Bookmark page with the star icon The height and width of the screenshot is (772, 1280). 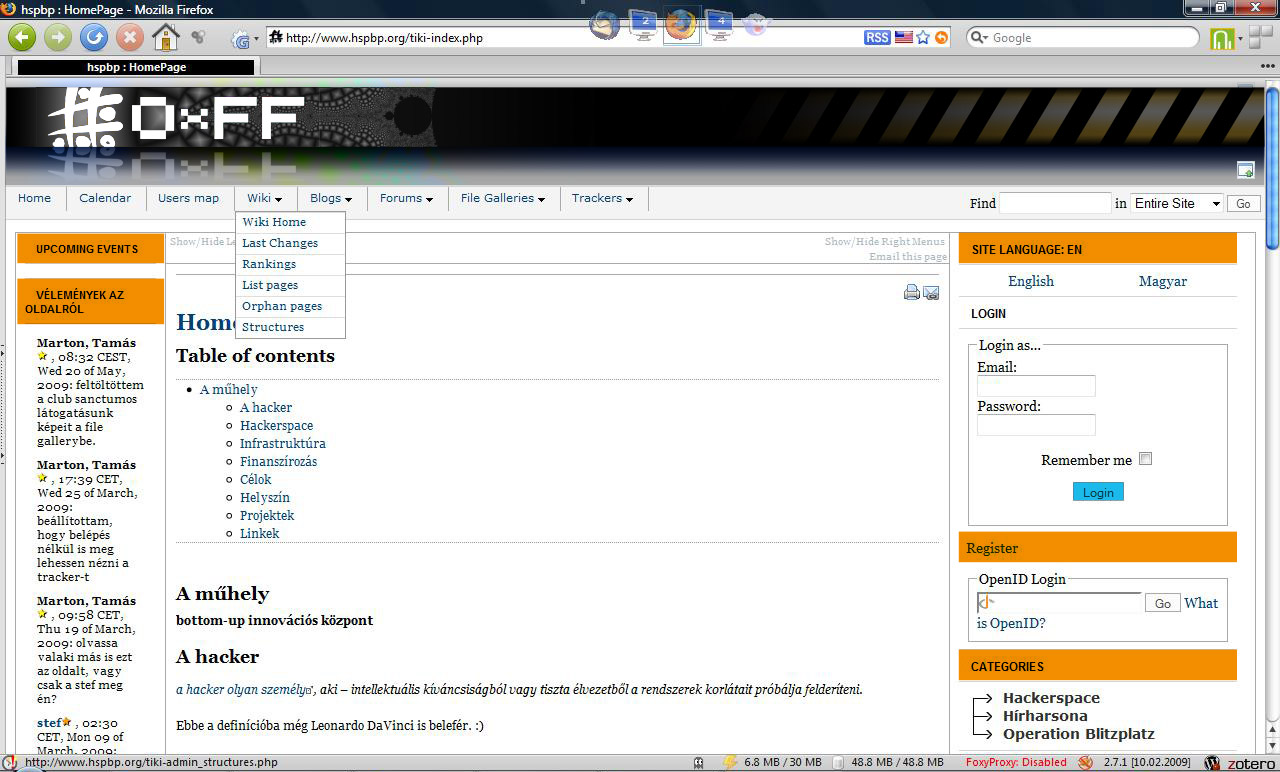[923, 38]
